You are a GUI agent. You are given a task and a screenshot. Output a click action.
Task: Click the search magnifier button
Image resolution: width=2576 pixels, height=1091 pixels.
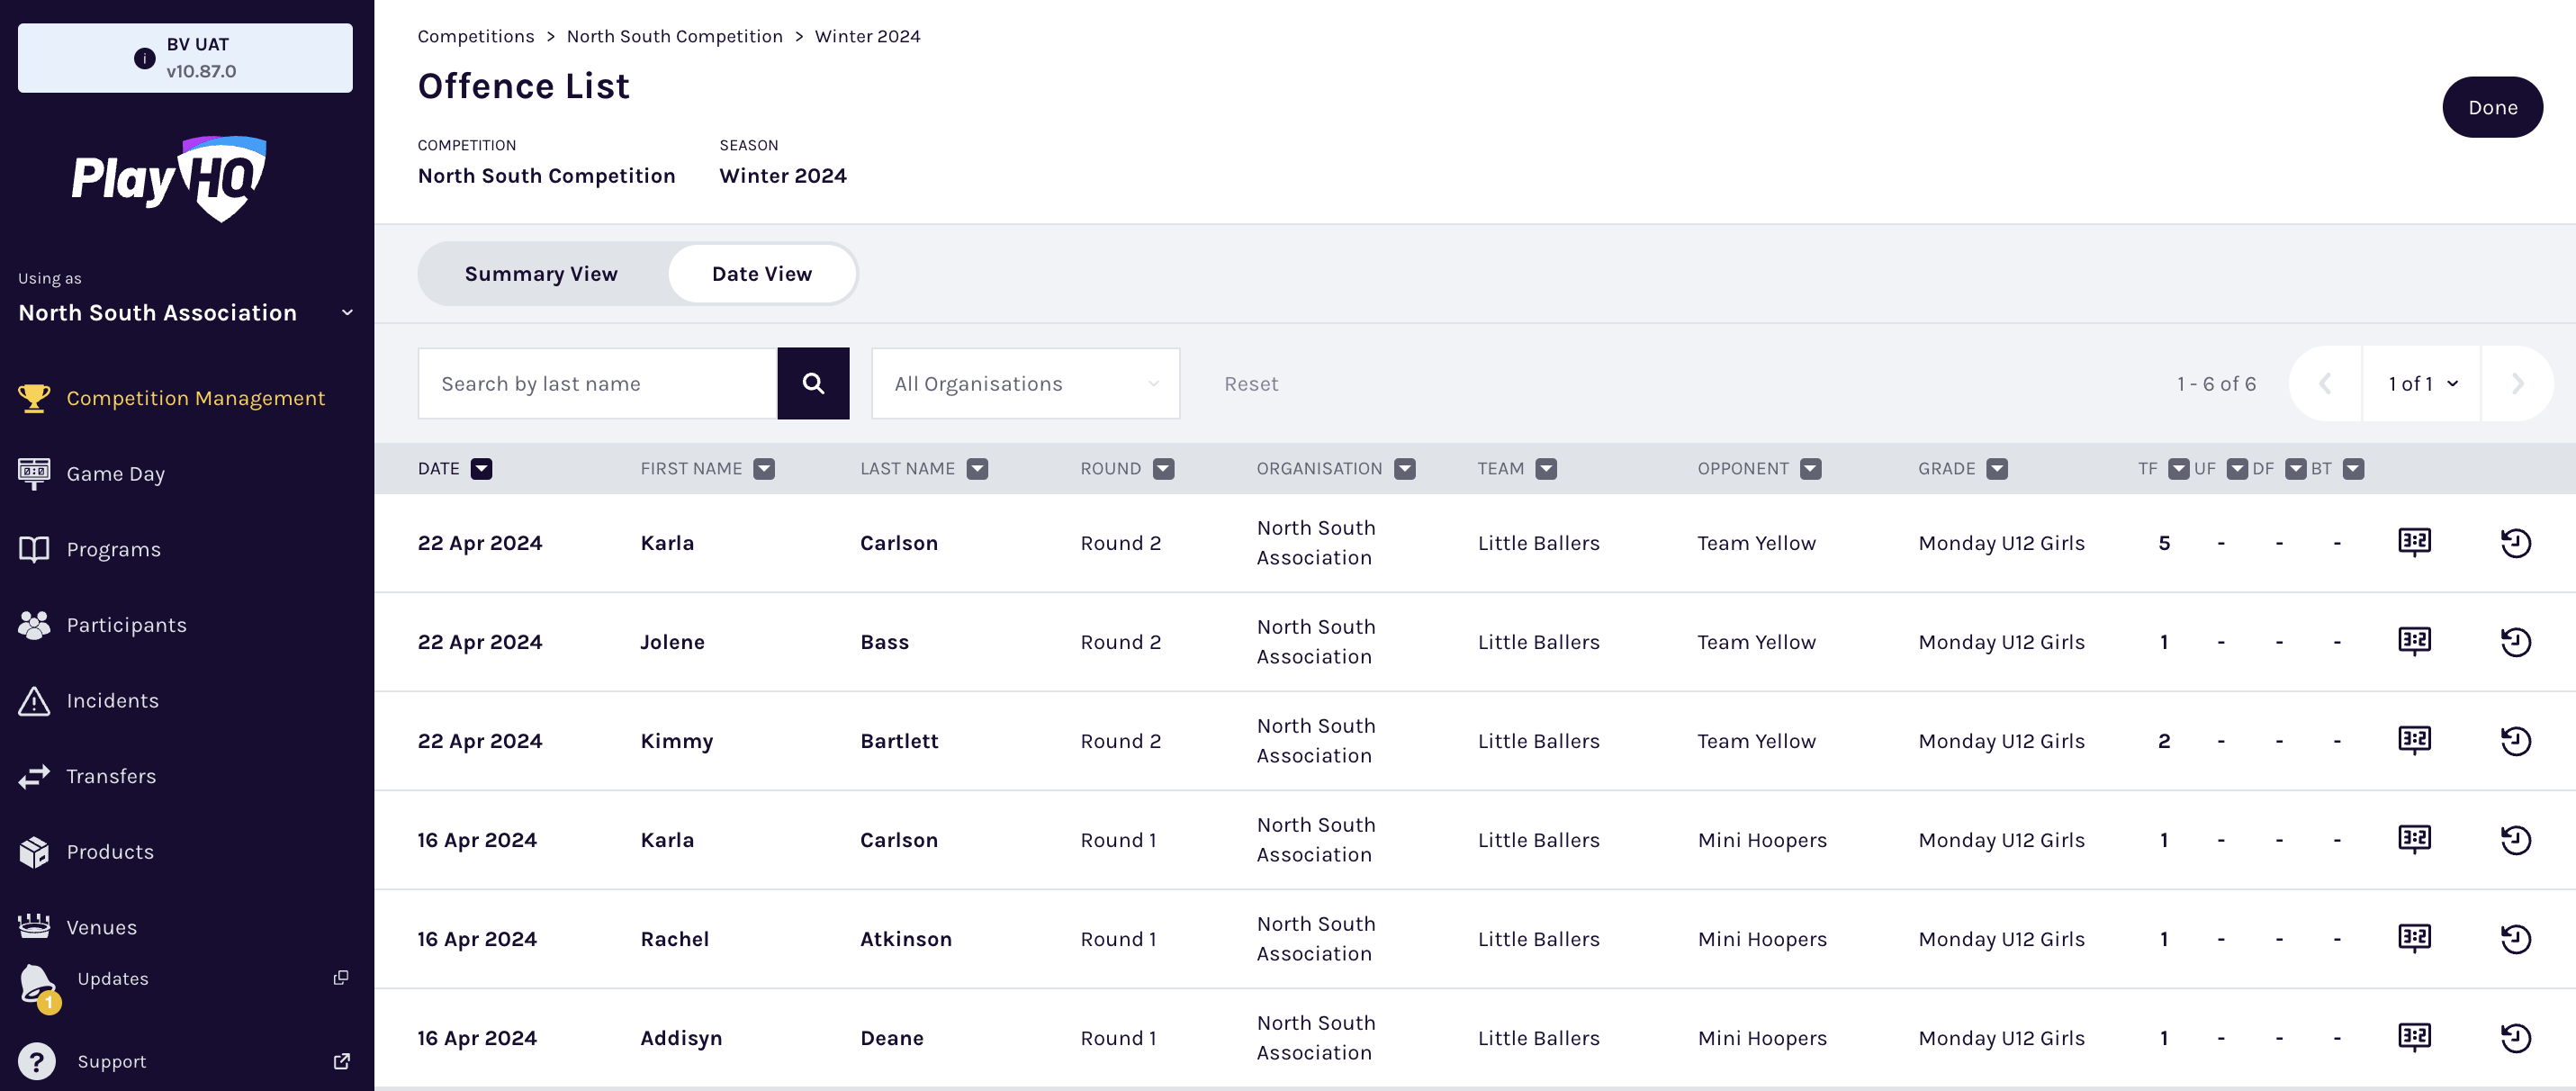(x=812, y=383)
